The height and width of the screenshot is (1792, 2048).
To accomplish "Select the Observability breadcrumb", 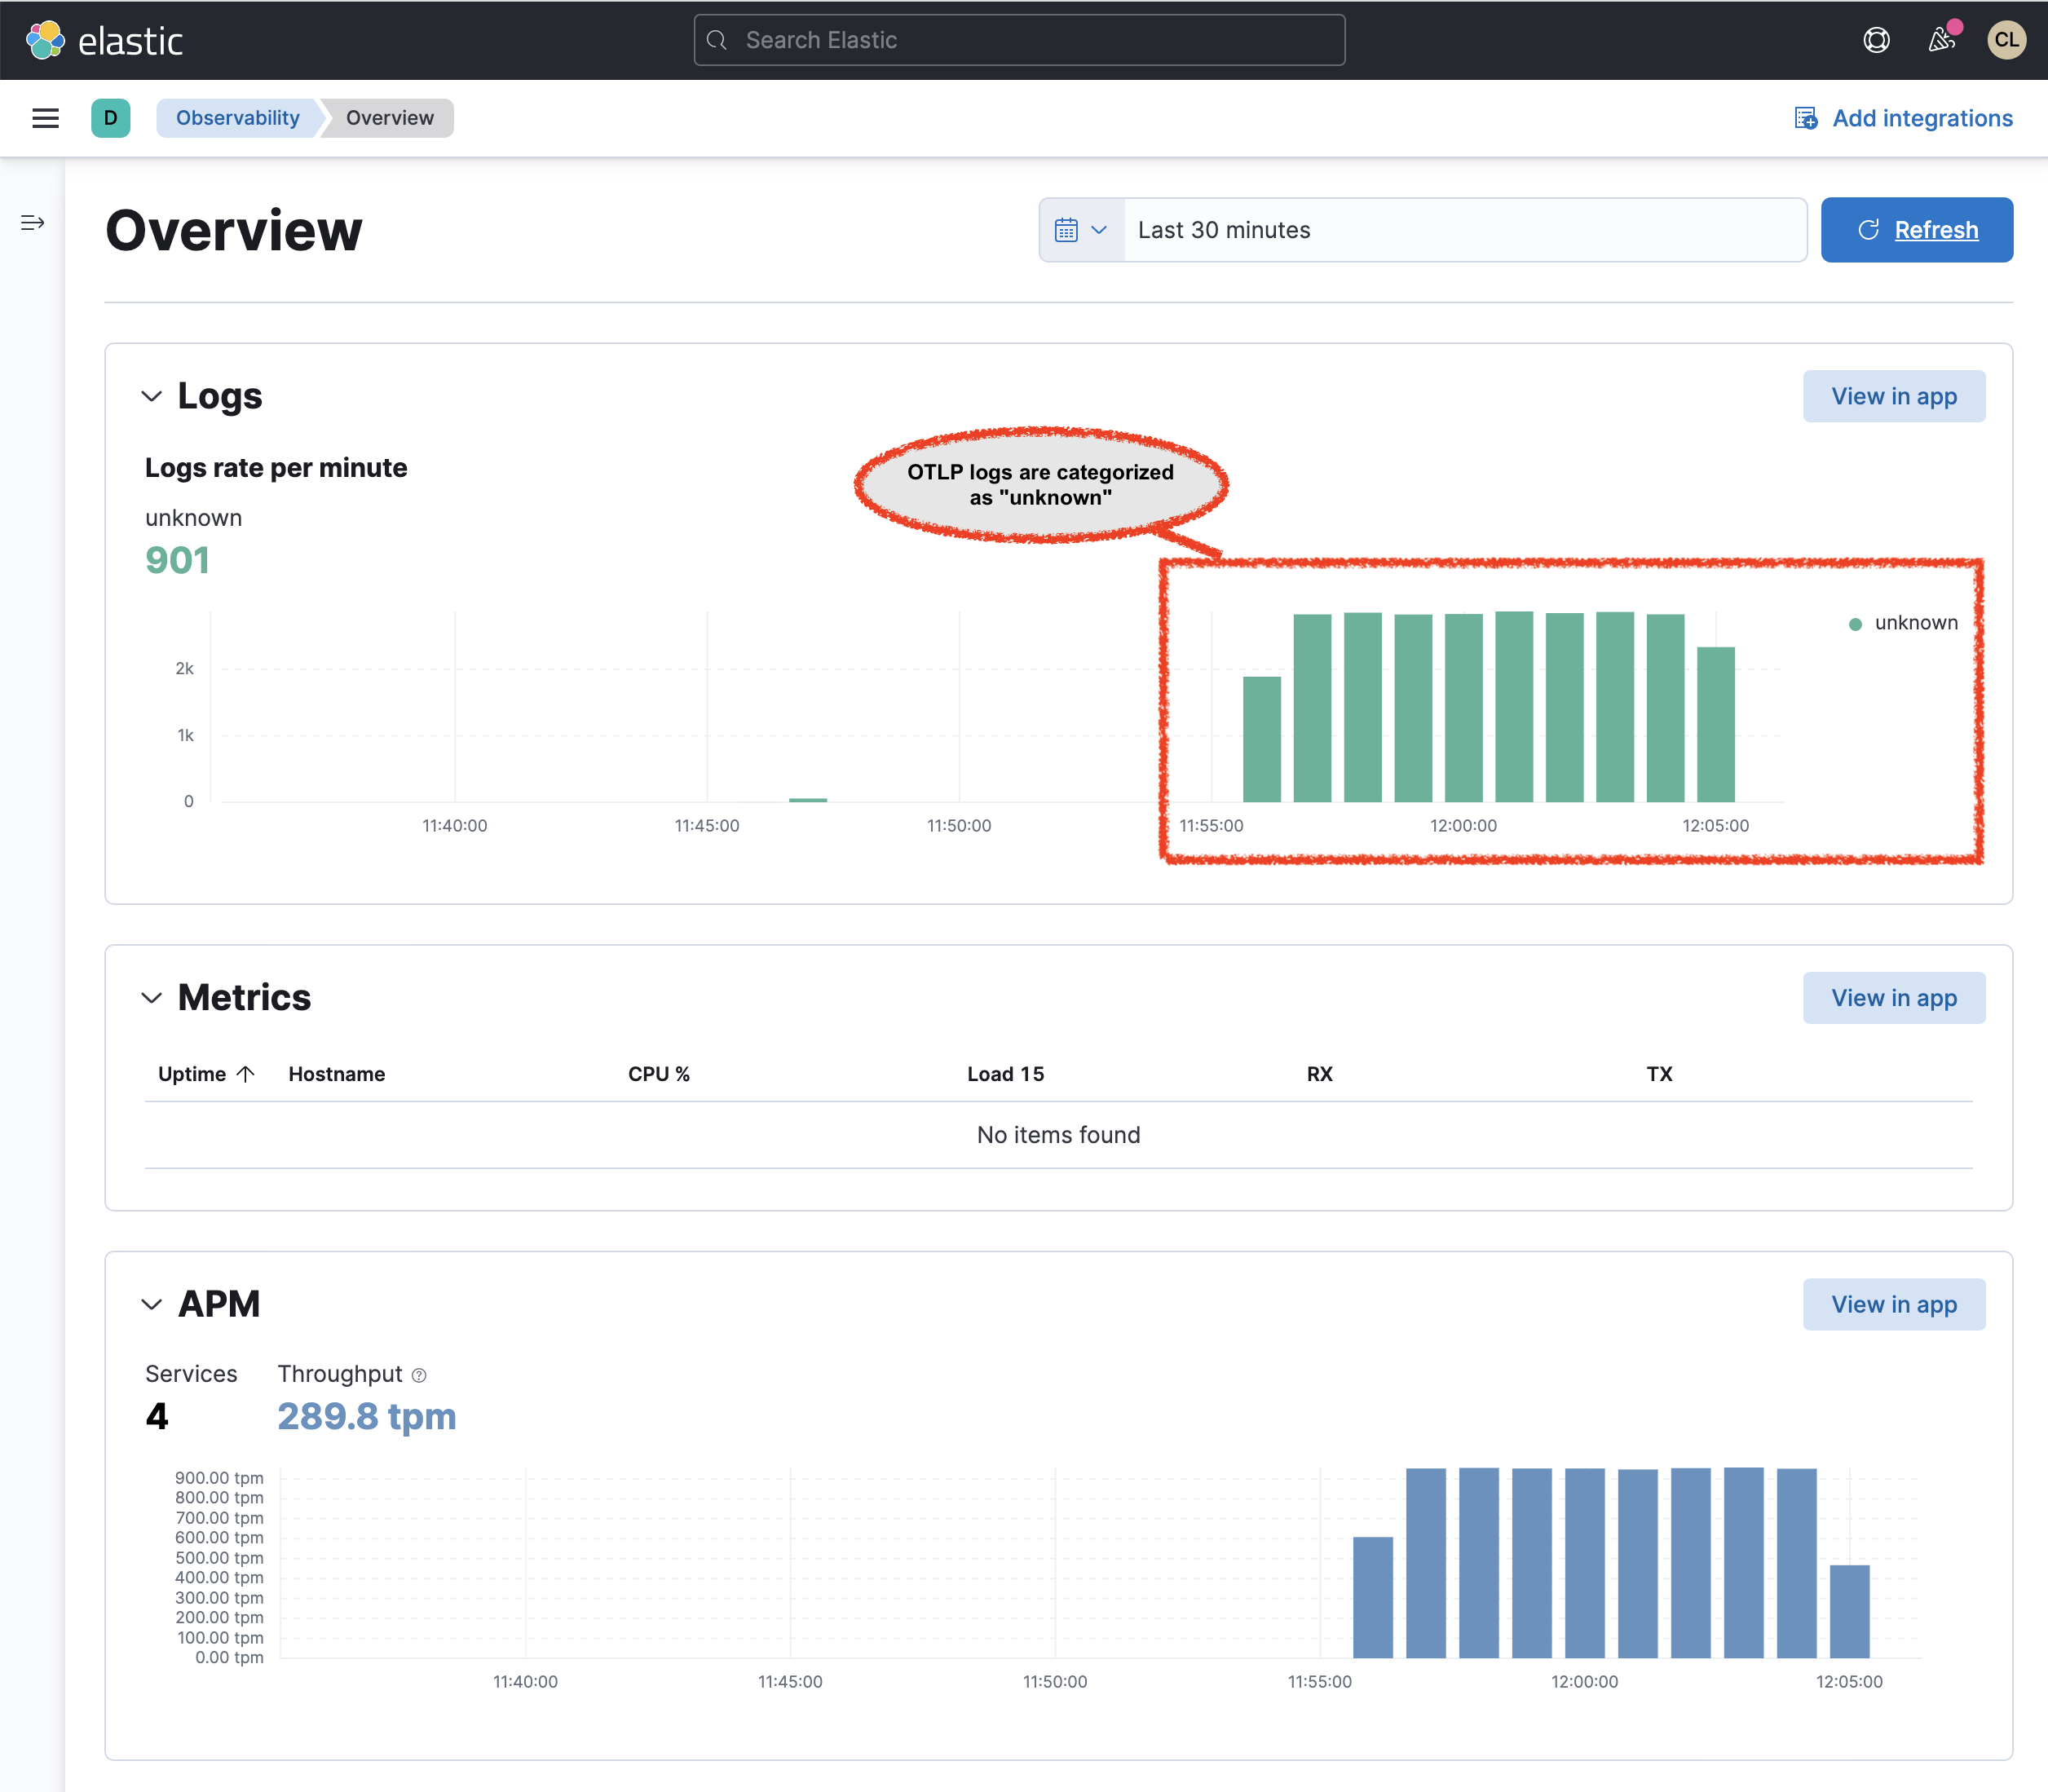I will pyautogui.click(x=238, y=118).
